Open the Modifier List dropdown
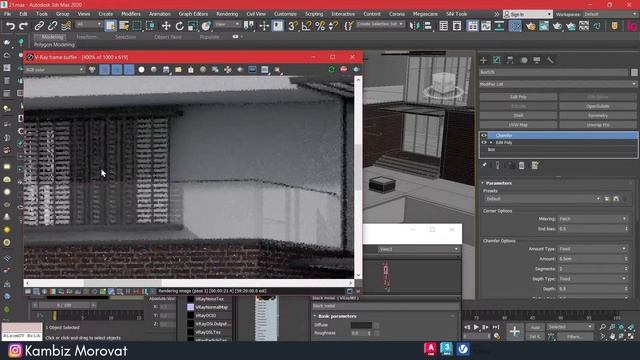 click(558, 84)
